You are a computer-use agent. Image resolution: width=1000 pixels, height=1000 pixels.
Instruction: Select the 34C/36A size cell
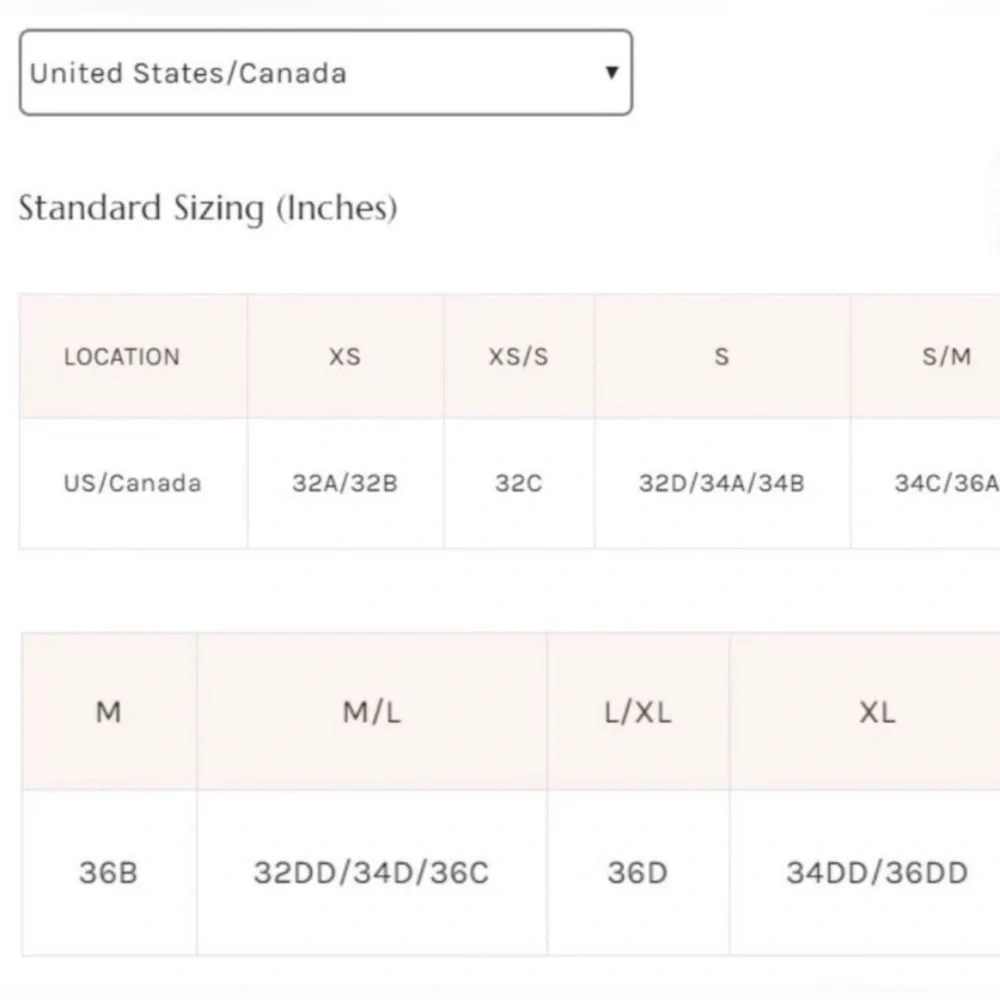coord(925,483)
